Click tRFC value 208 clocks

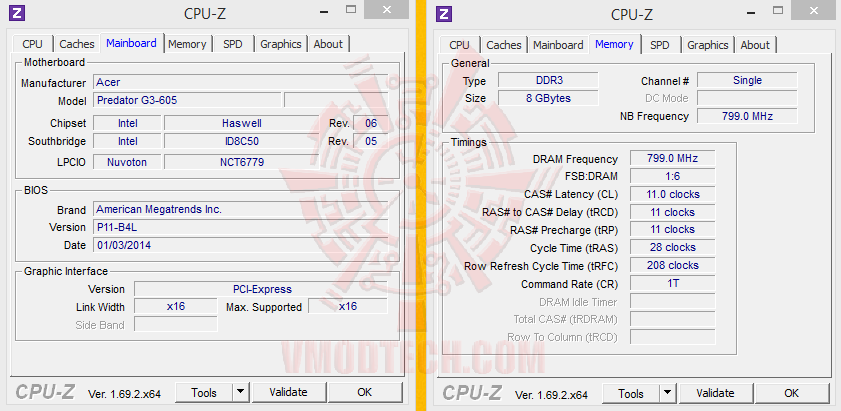[673, 266]
